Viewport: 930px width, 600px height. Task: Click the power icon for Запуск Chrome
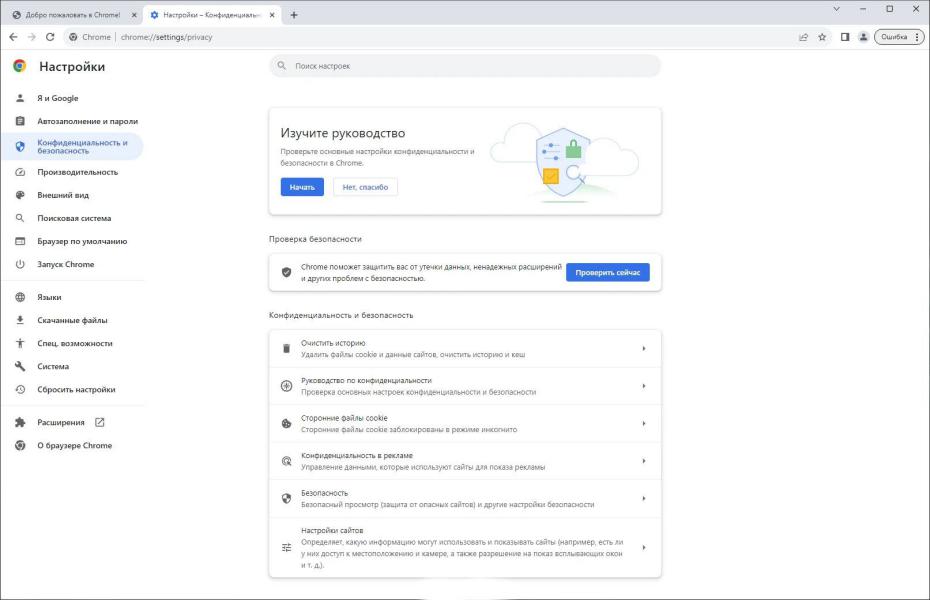tap(20, 264)
